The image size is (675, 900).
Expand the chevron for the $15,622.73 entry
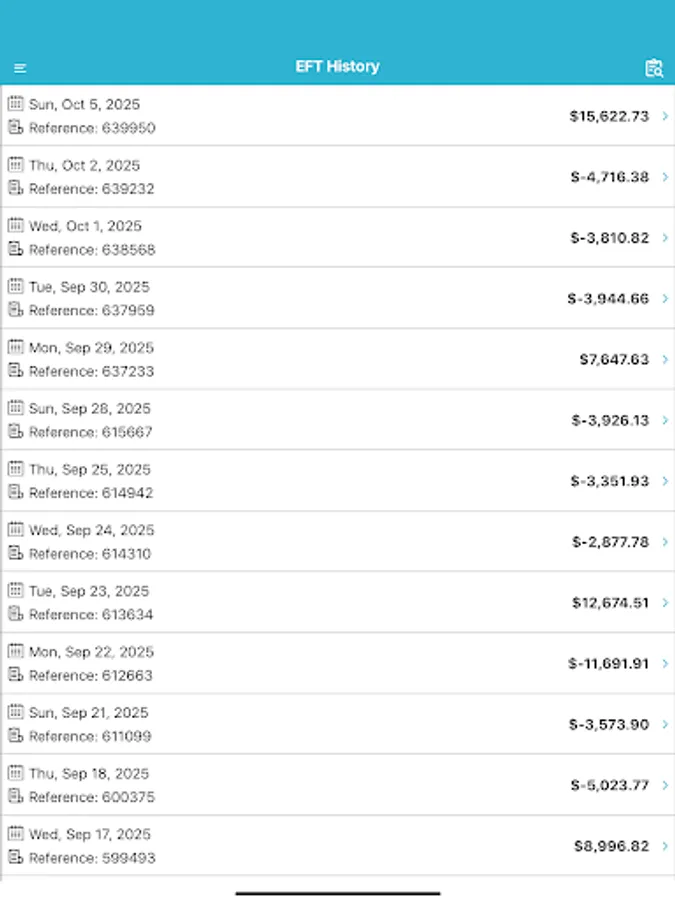(x=664, y=116)
